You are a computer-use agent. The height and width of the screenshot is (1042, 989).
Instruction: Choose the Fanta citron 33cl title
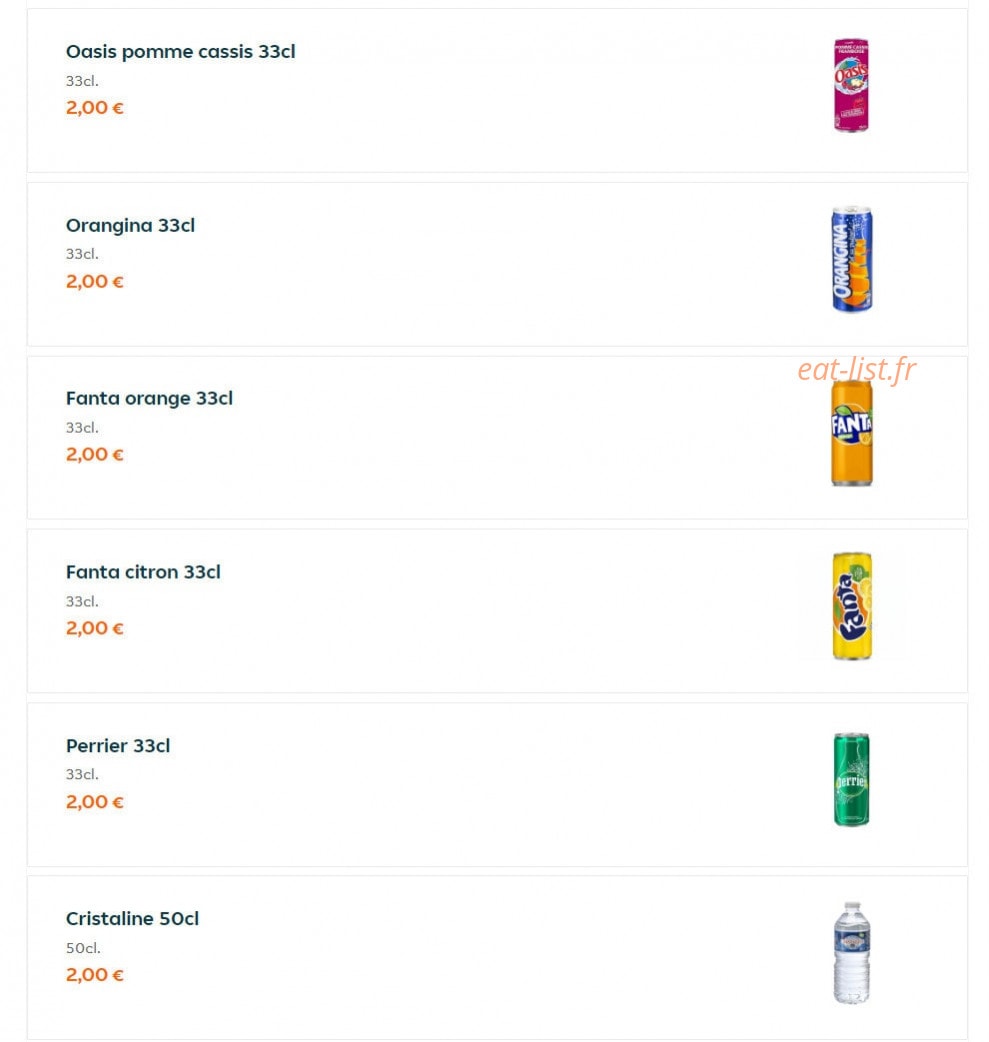143,572
